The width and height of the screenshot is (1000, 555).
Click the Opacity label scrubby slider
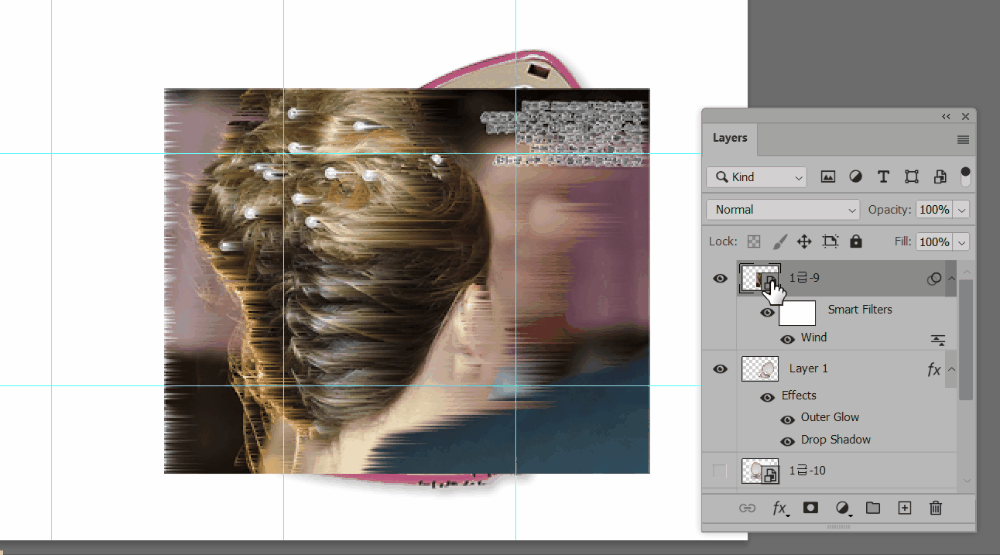(x=889, y=210)
